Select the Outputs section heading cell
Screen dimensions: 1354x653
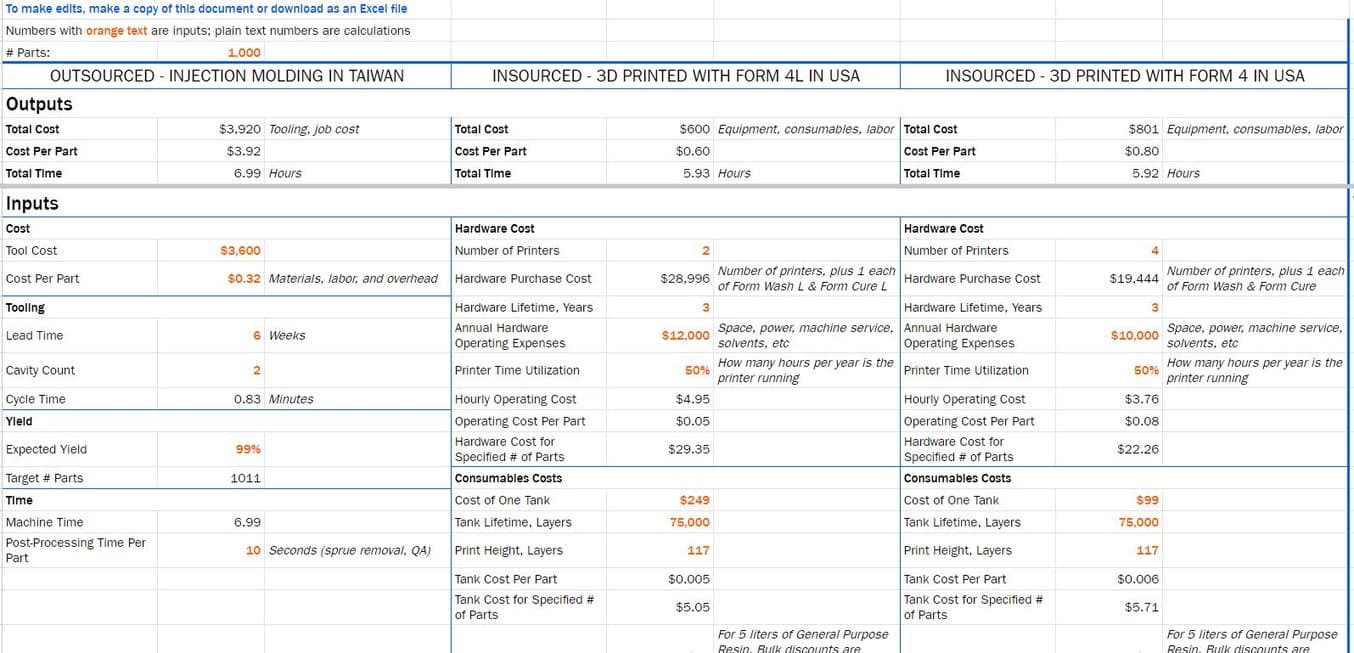(x=40, y=104)
